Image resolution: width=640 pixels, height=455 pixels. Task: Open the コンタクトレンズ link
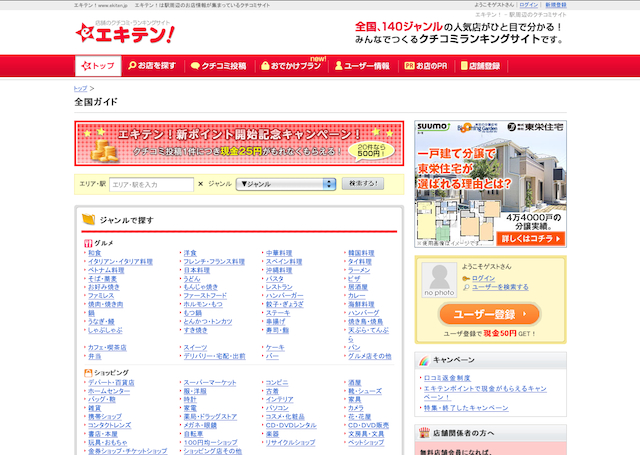point(109,425)
